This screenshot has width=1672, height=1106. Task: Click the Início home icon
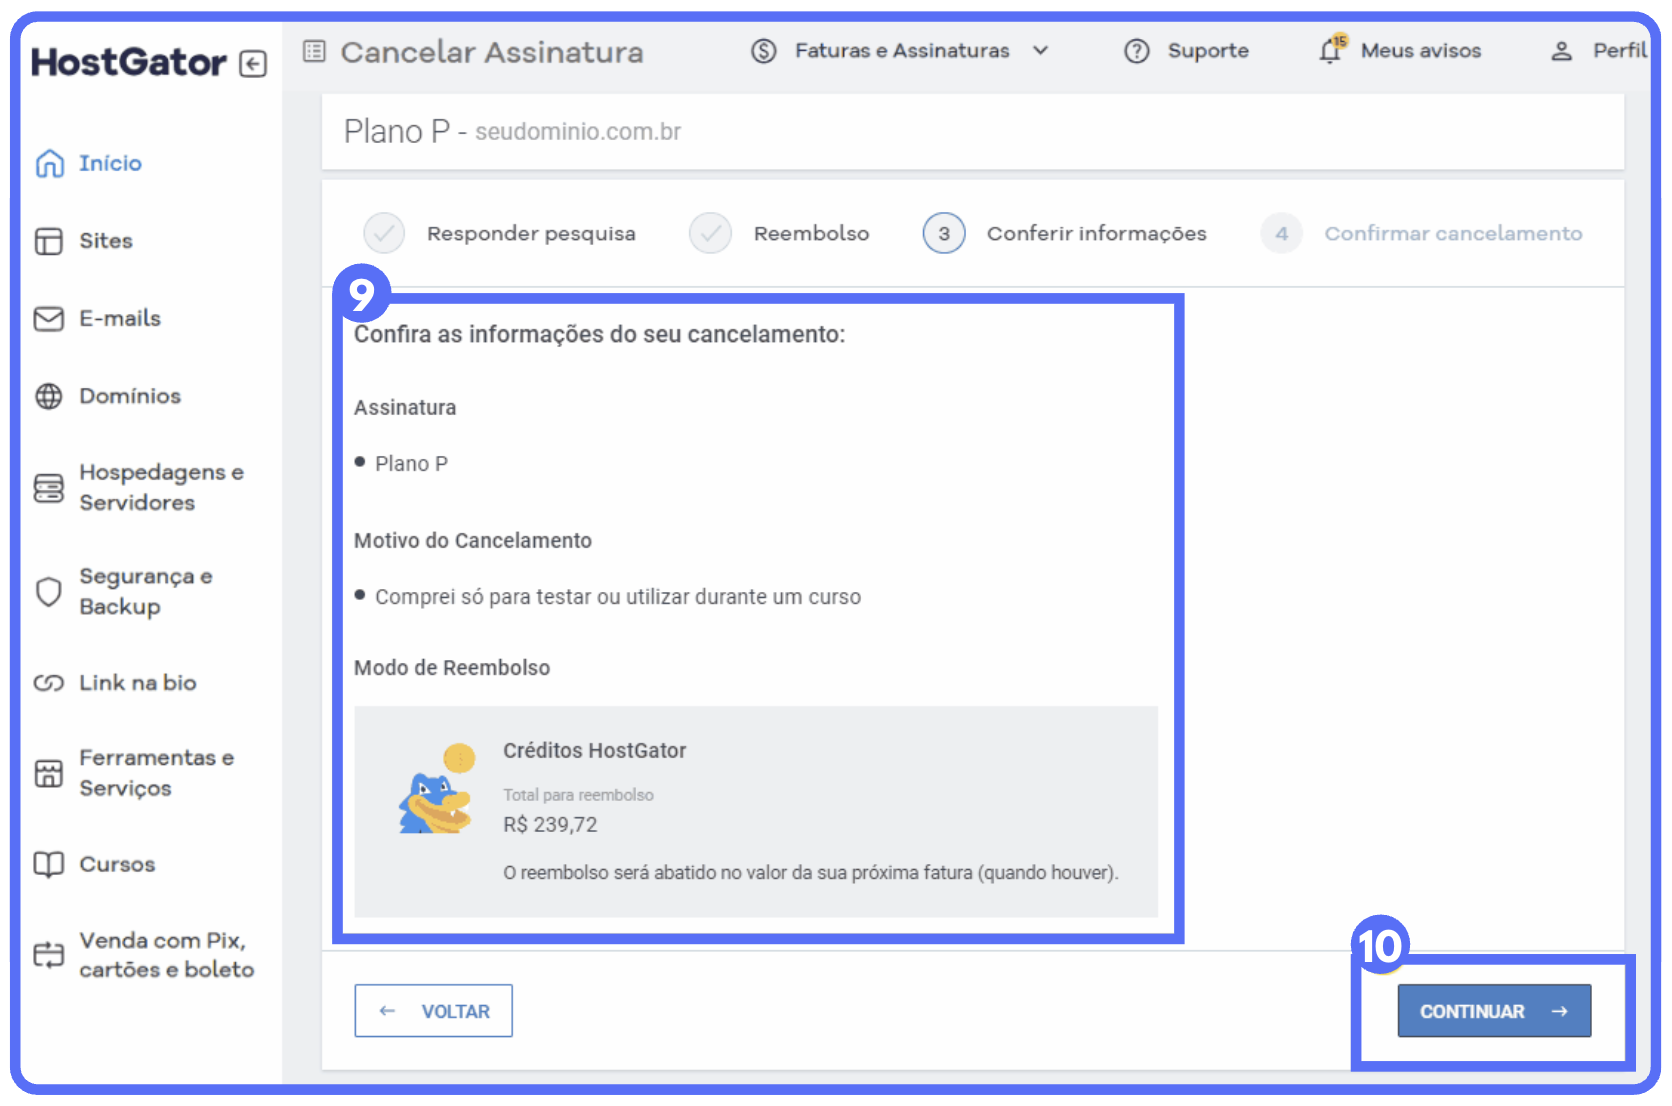click(x=49, y=163)
